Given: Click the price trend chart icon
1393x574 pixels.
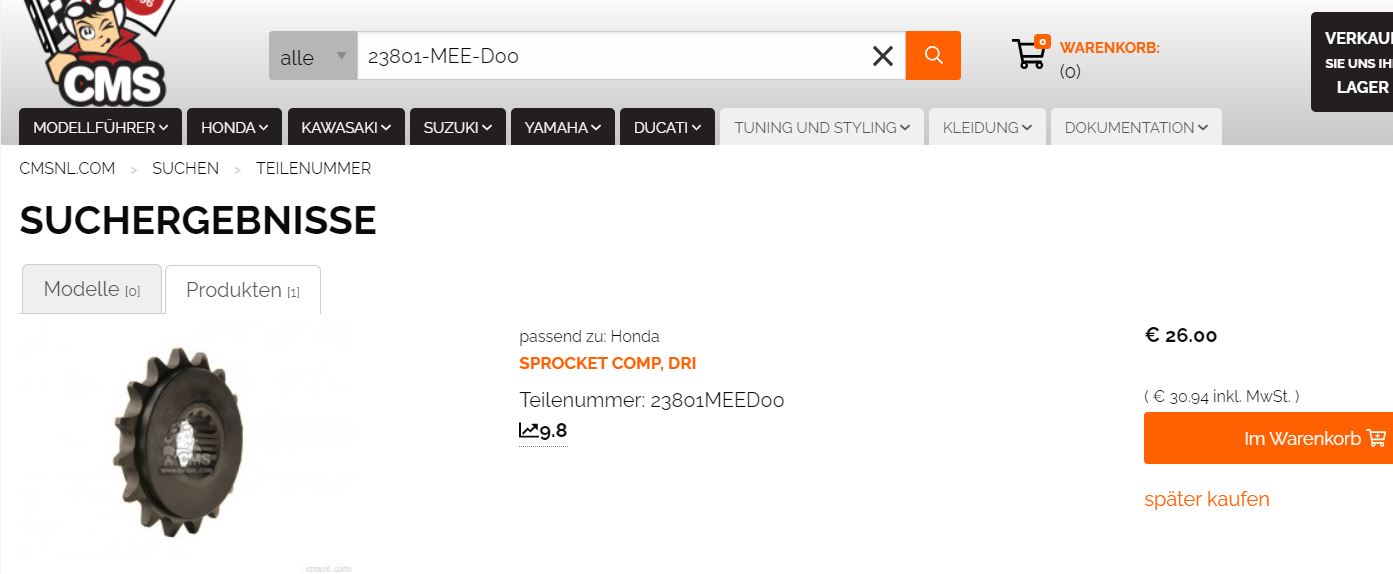Looking at the screenshot, I should pos(529,431).
